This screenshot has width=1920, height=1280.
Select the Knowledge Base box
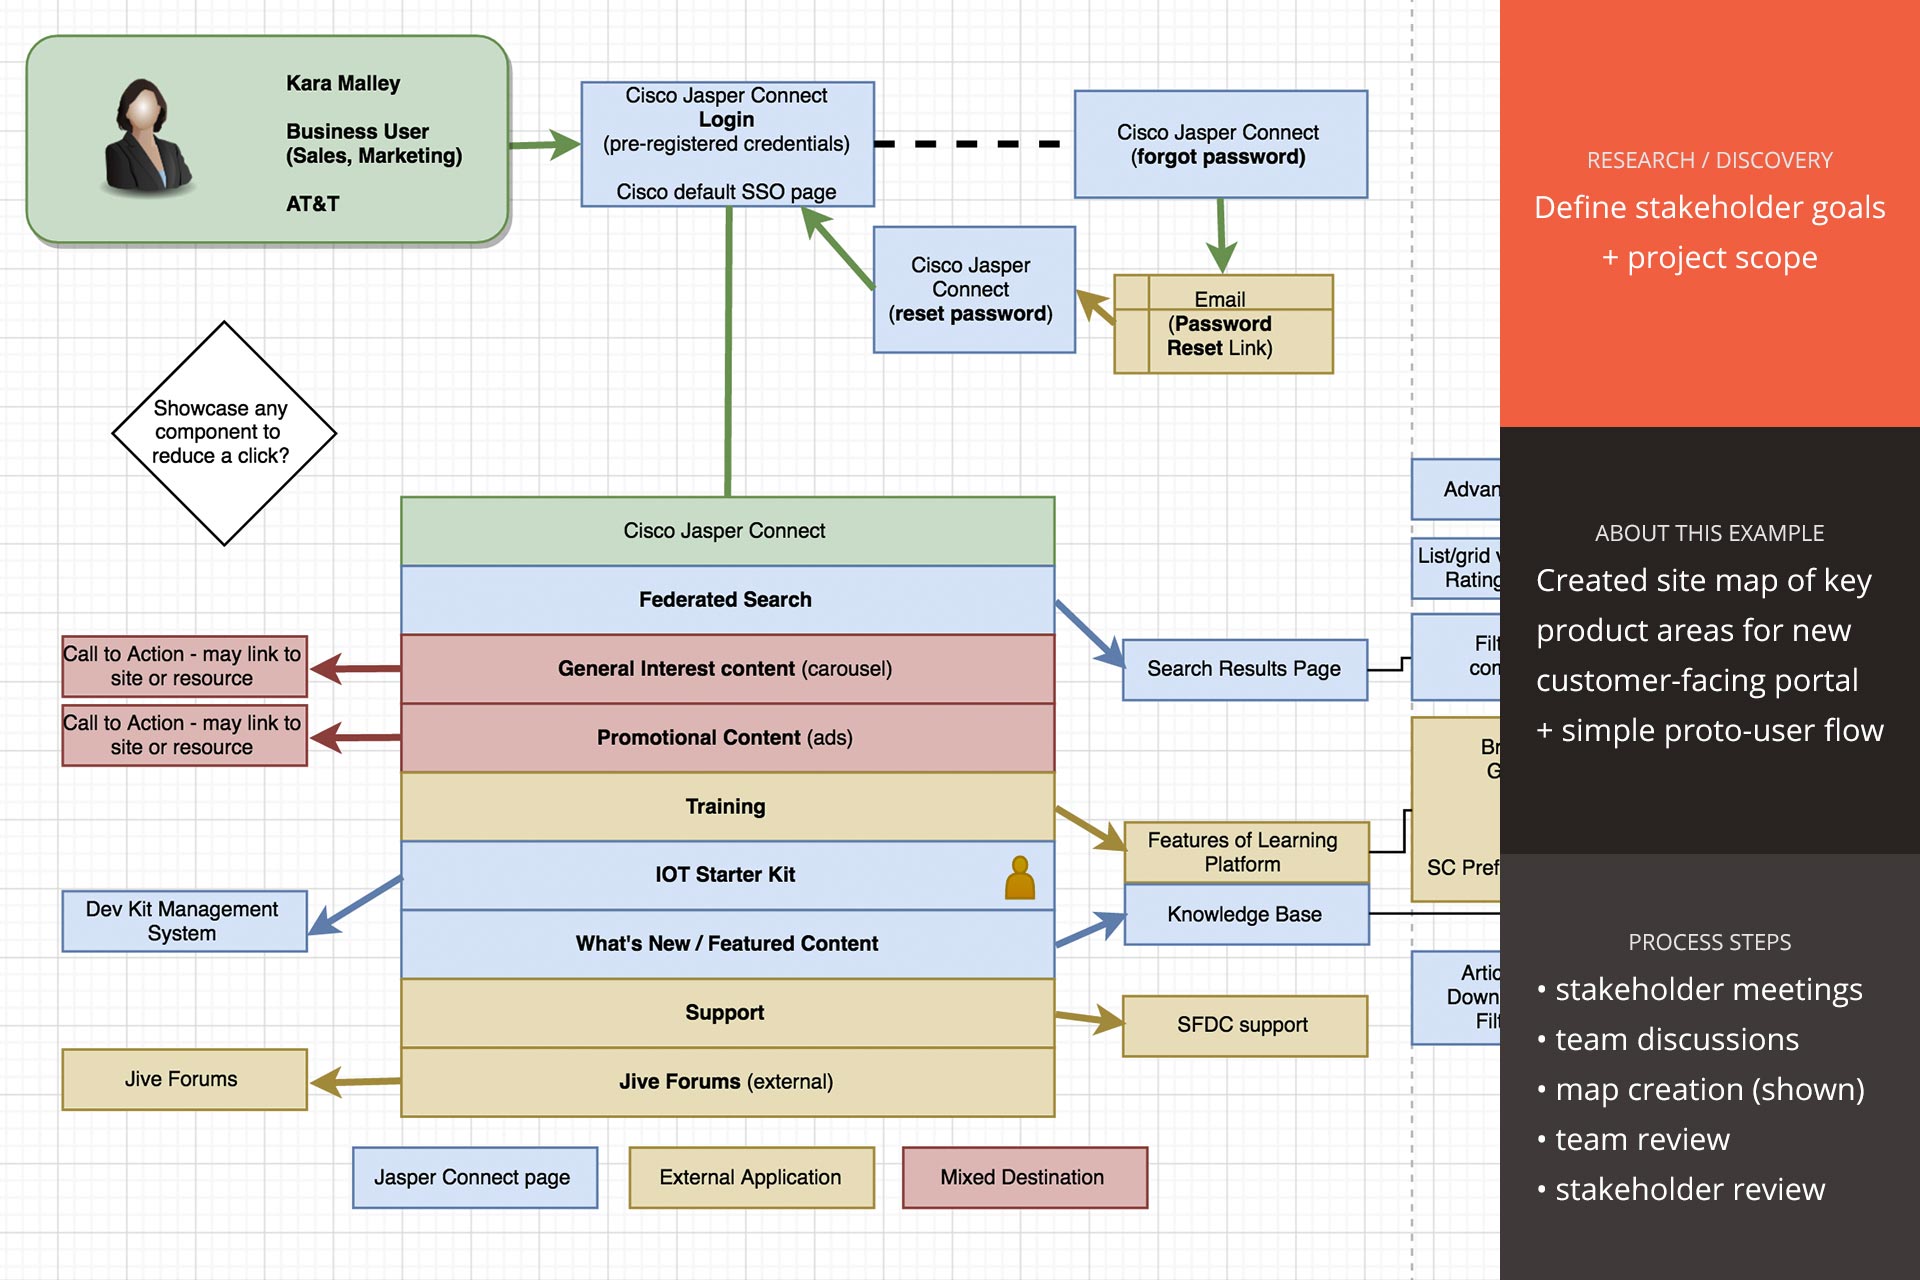(x=1245, y=915)
